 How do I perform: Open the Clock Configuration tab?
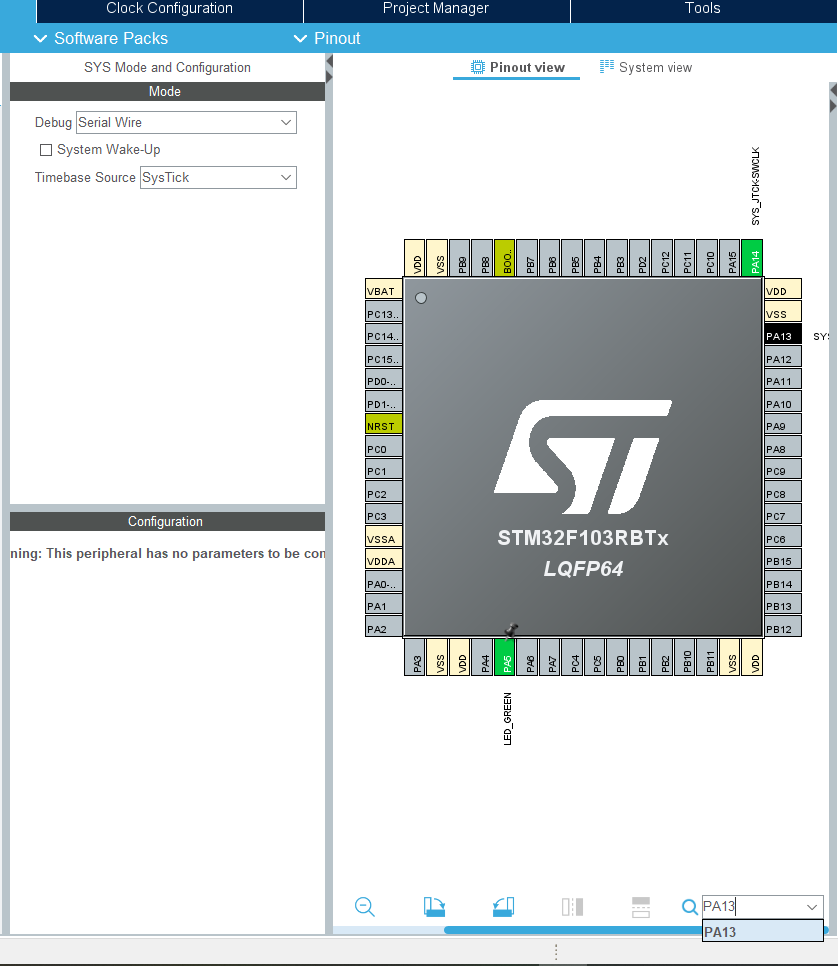coord(169,9)
